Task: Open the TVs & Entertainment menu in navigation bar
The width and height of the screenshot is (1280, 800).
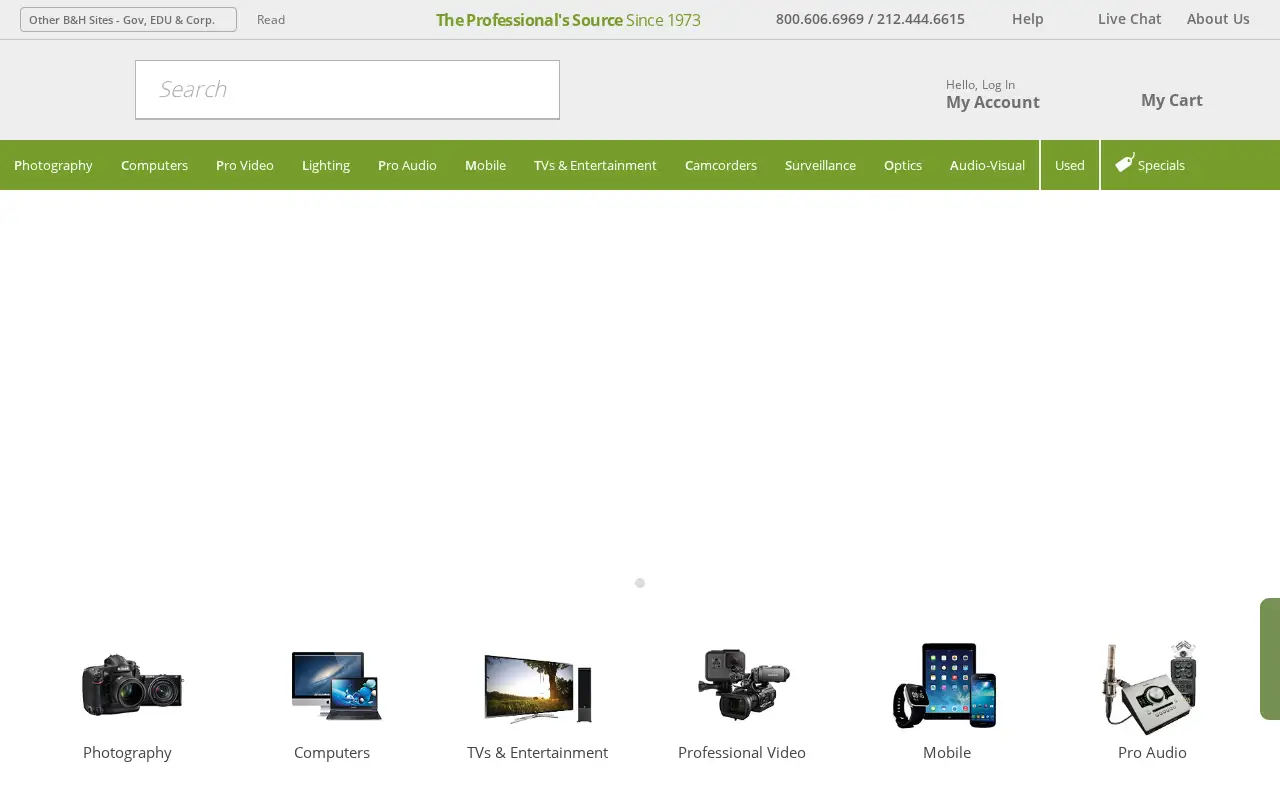Action: 595,165
